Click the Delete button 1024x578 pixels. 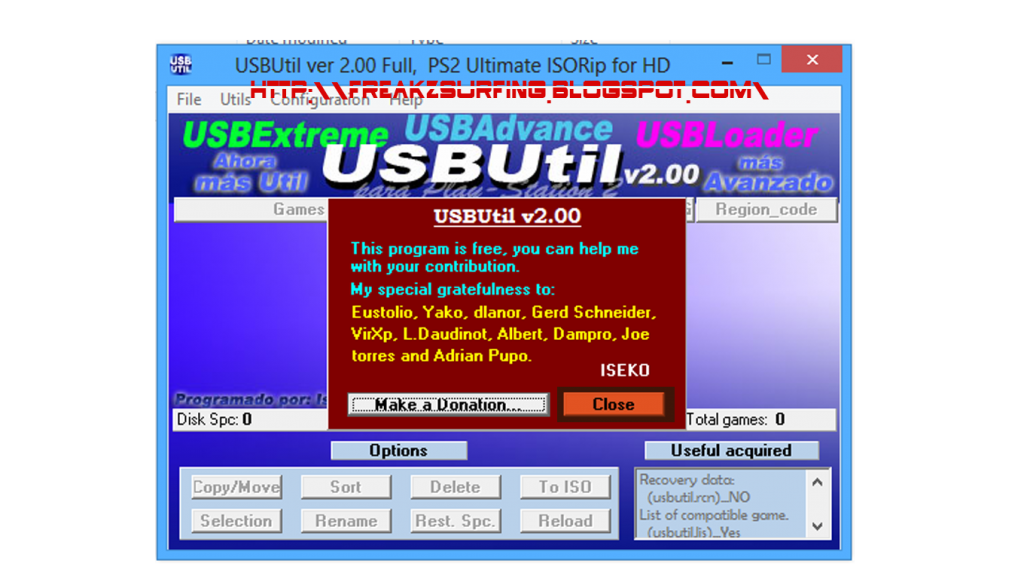pyautogui.click(x=455, y=487)
